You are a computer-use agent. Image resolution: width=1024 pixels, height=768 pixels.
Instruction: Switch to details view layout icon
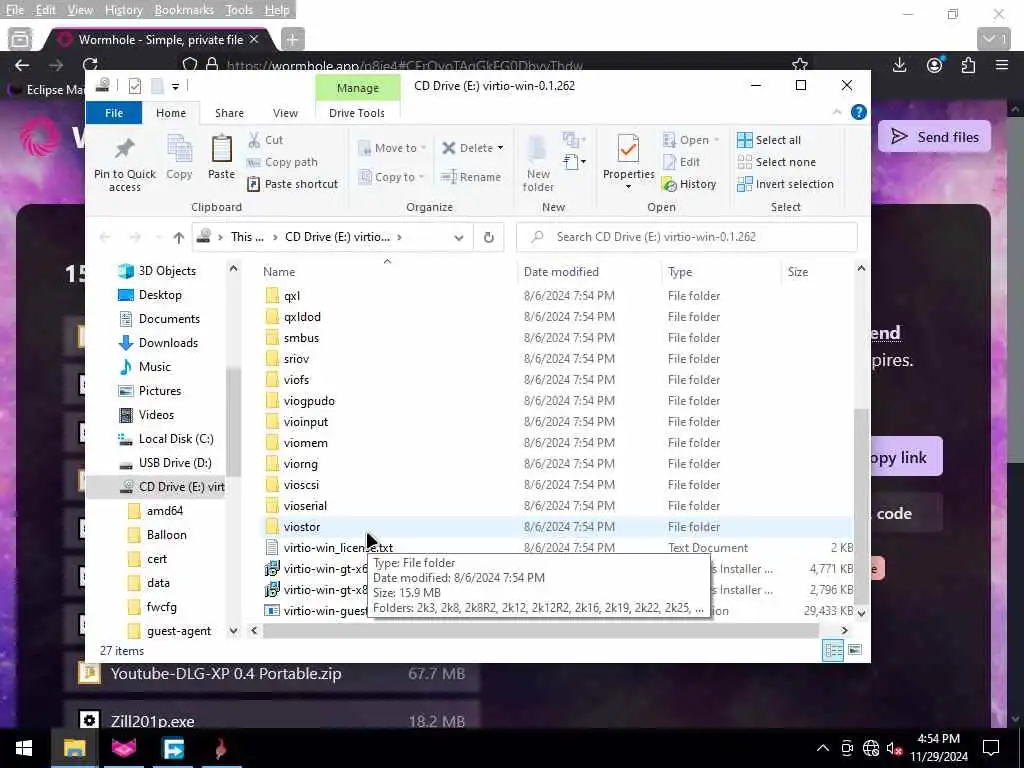click(x=833, y=650)
